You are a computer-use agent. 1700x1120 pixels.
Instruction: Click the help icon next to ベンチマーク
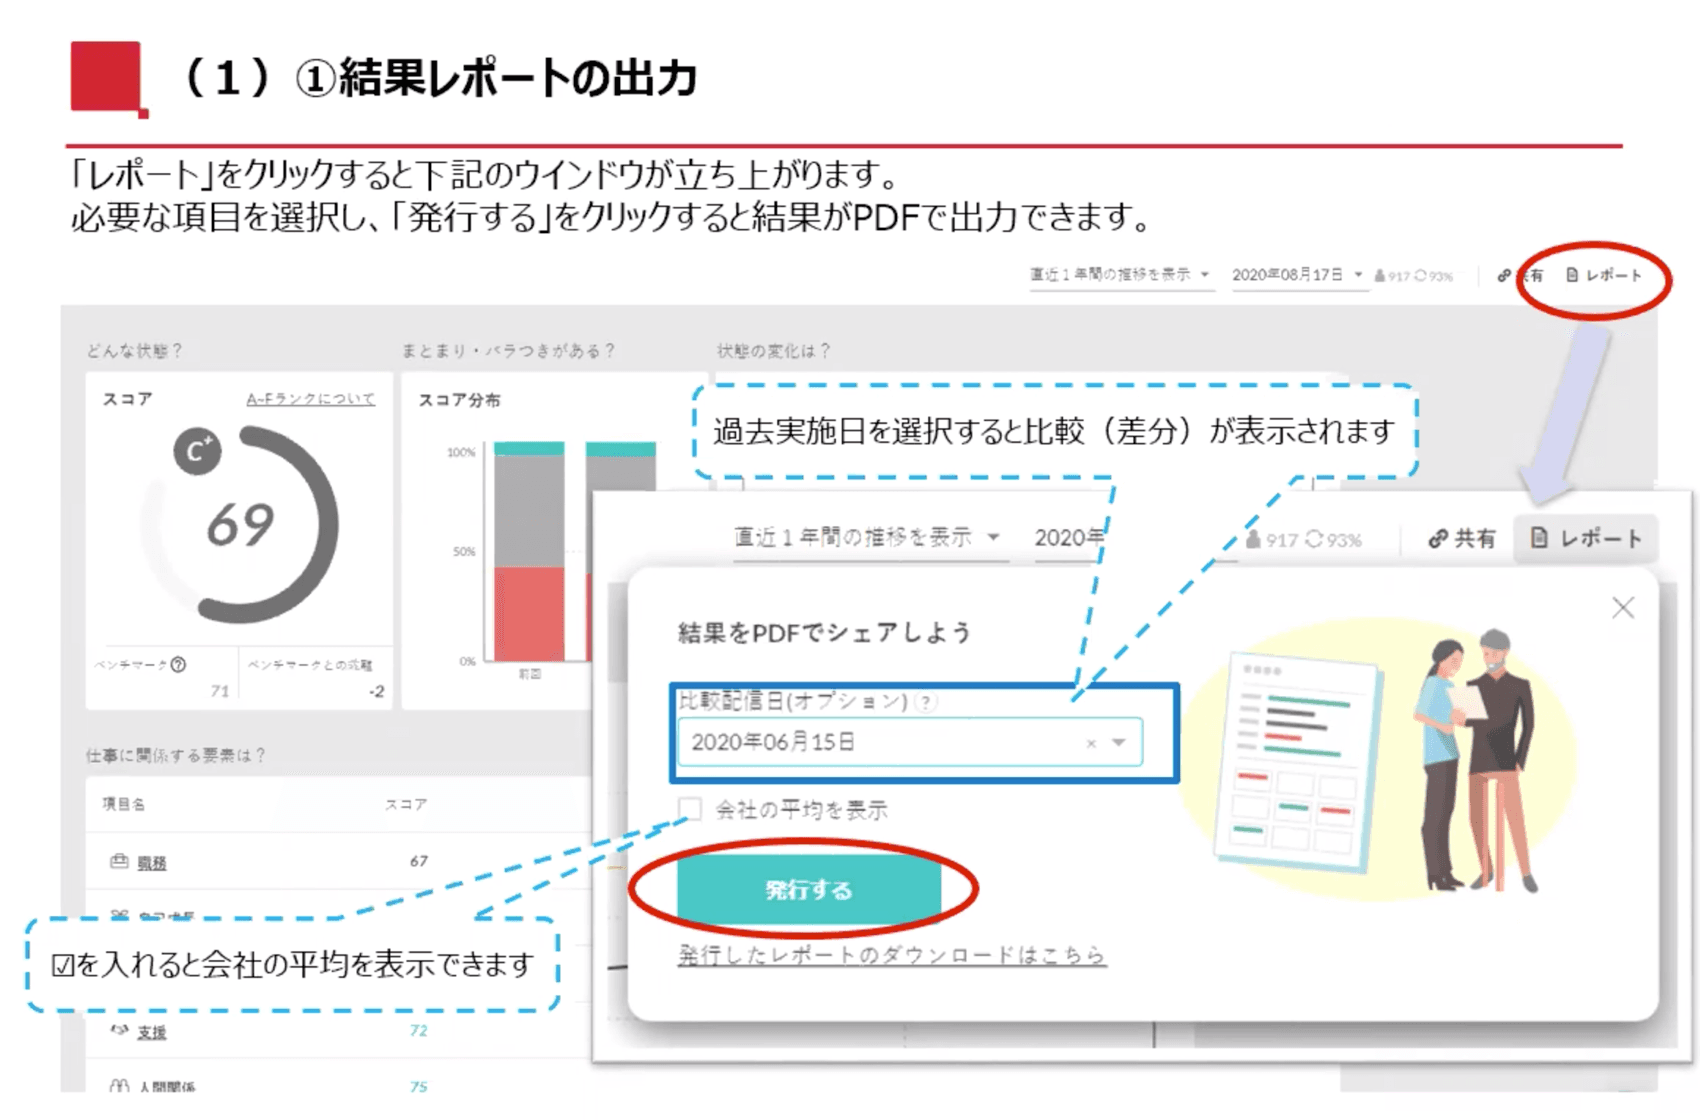(x=178, y=664)
